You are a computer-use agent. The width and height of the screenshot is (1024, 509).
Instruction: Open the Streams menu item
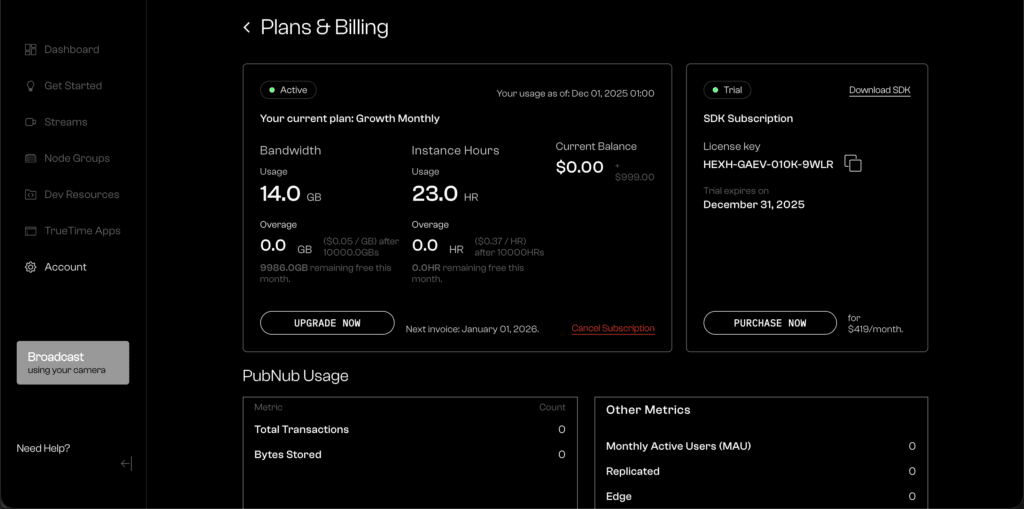coord(66,122)
